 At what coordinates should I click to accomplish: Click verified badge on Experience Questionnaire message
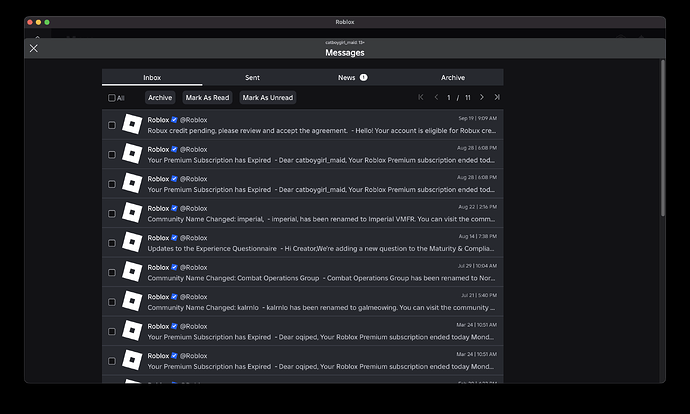tap(174, 238)
